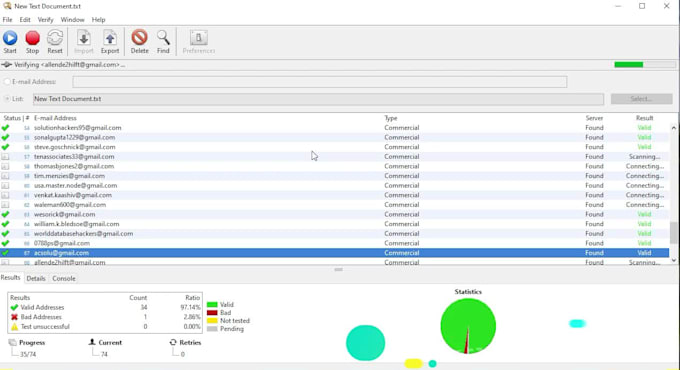Click the Scanning... result for tenassociates33@gmail.com
The image size is (680, 370).
[644, 157]
